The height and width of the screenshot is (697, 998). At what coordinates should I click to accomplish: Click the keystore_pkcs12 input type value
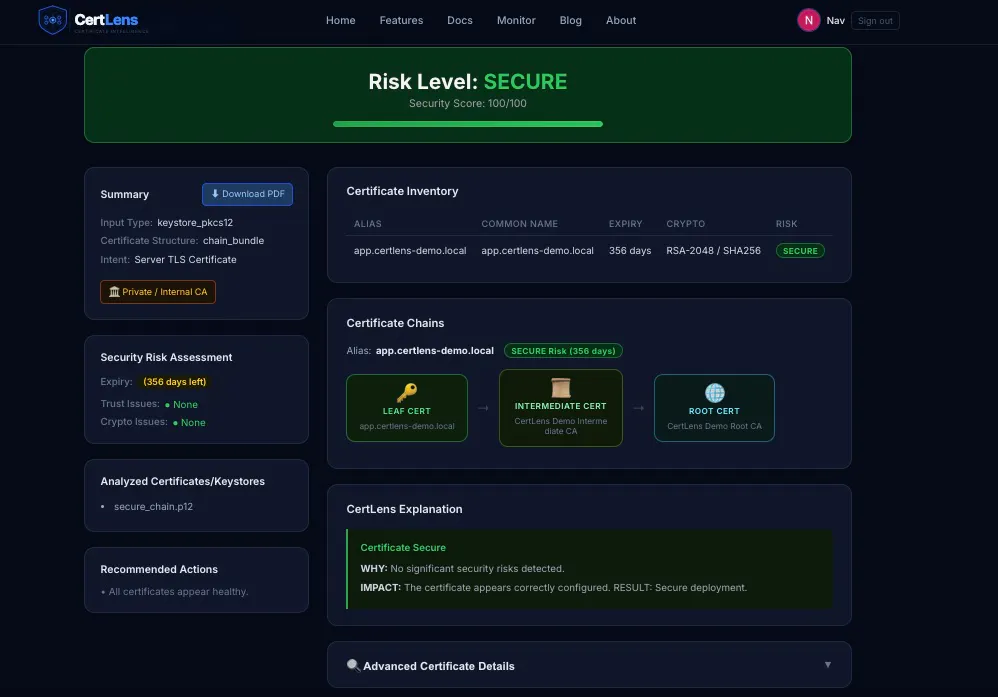[195, 223]
